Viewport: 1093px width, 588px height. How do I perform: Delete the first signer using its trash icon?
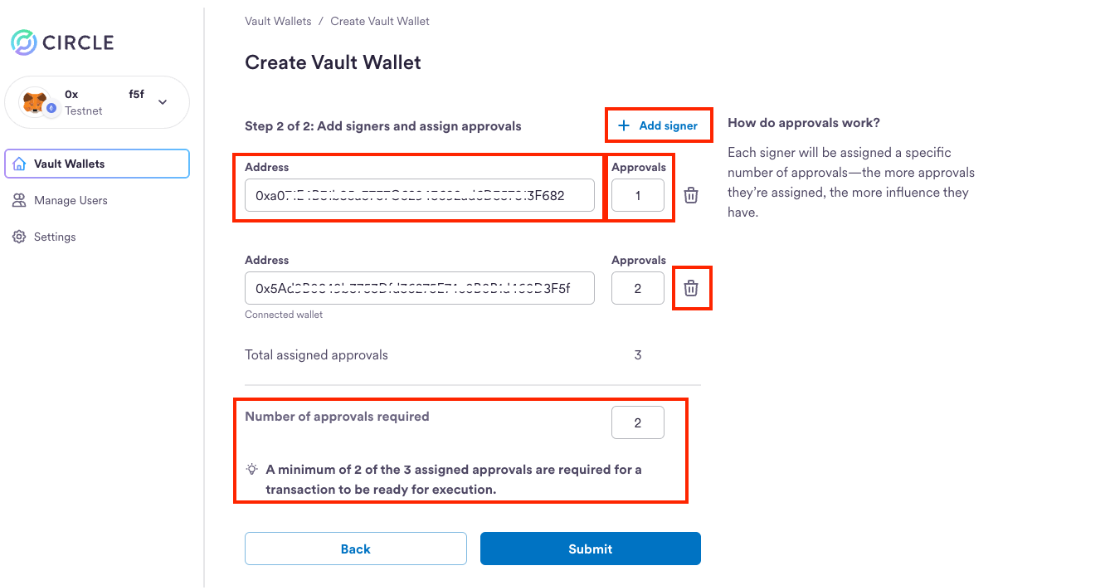coord(690,195)
